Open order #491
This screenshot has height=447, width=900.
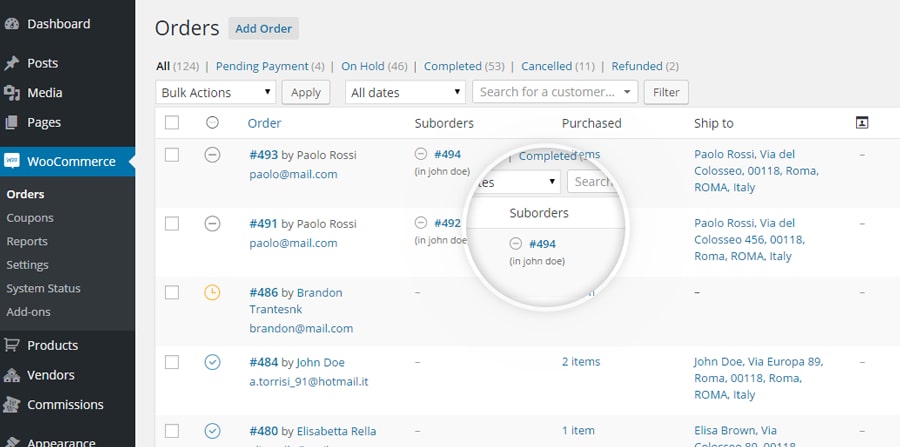click(x=263, y=224)
